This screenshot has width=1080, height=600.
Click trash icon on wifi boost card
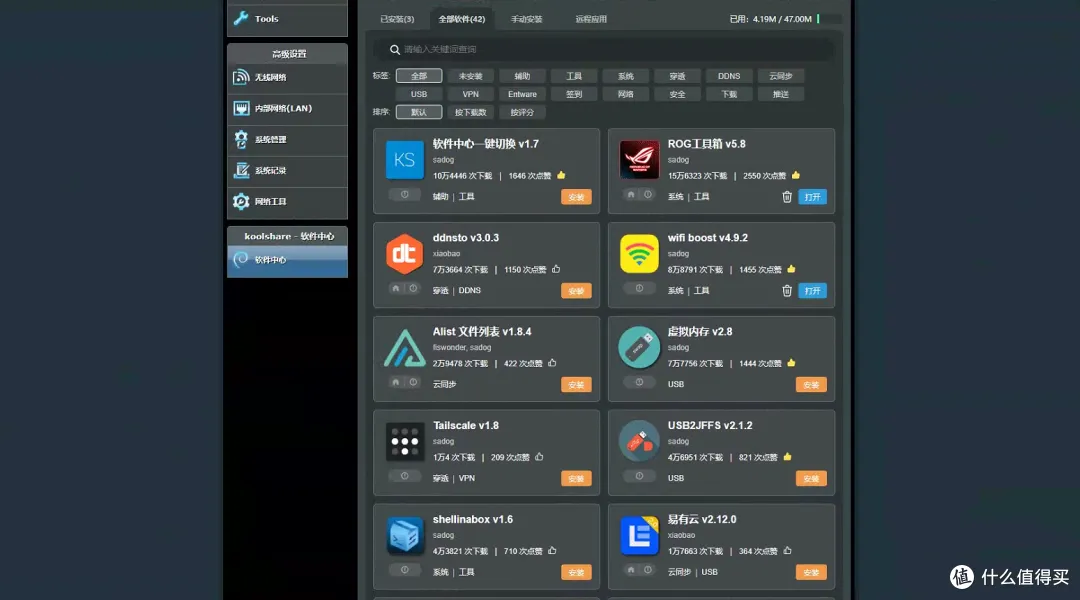point(787,291)
